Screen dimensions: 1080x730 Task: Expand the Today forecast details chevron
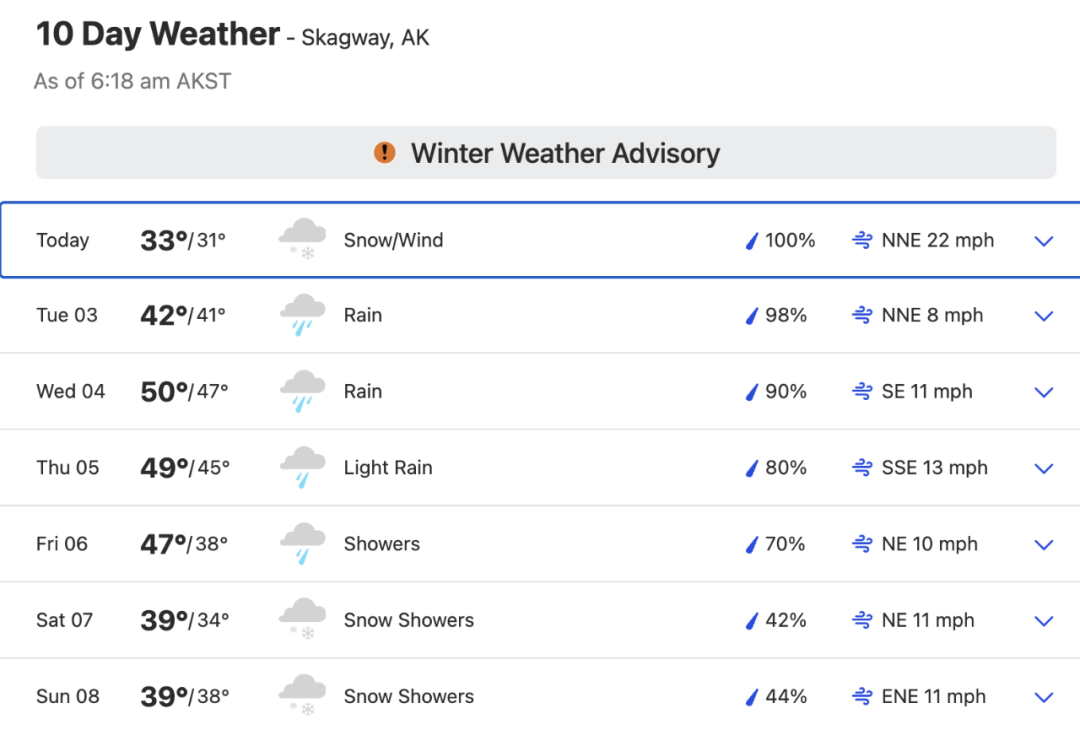(1044, 241)
